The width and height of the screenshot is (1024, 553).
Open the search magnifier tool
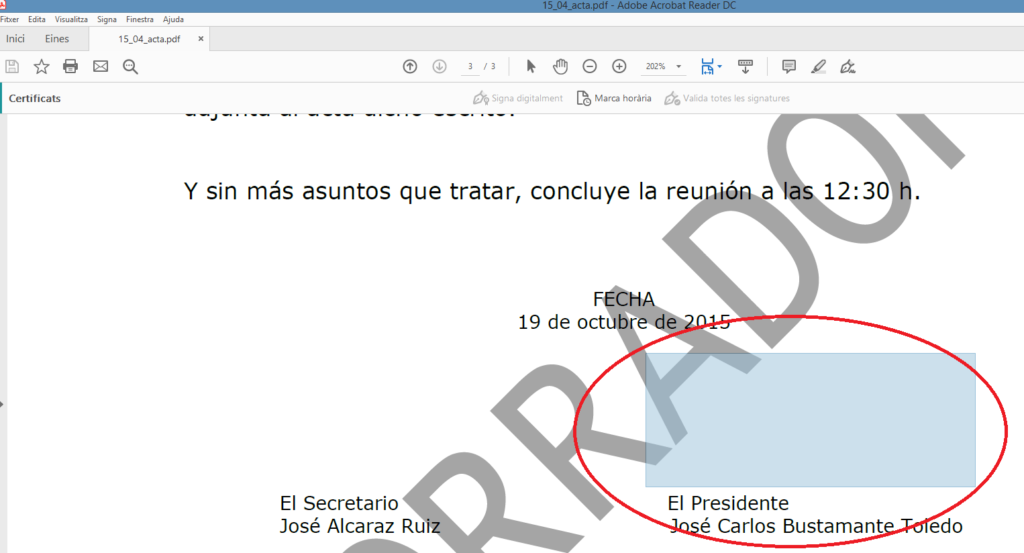[x=130, y=67]
